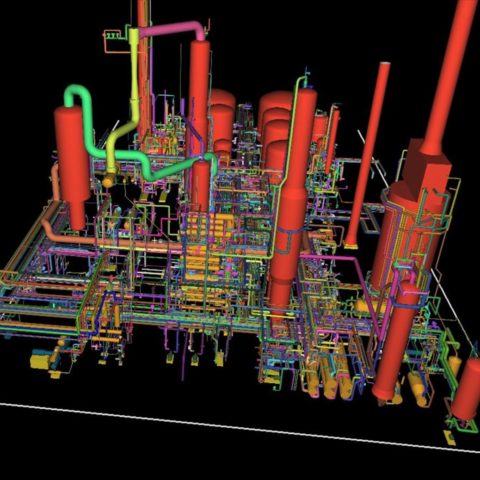
Task: Click the white ground boundary line
Action: click(240, 428)
